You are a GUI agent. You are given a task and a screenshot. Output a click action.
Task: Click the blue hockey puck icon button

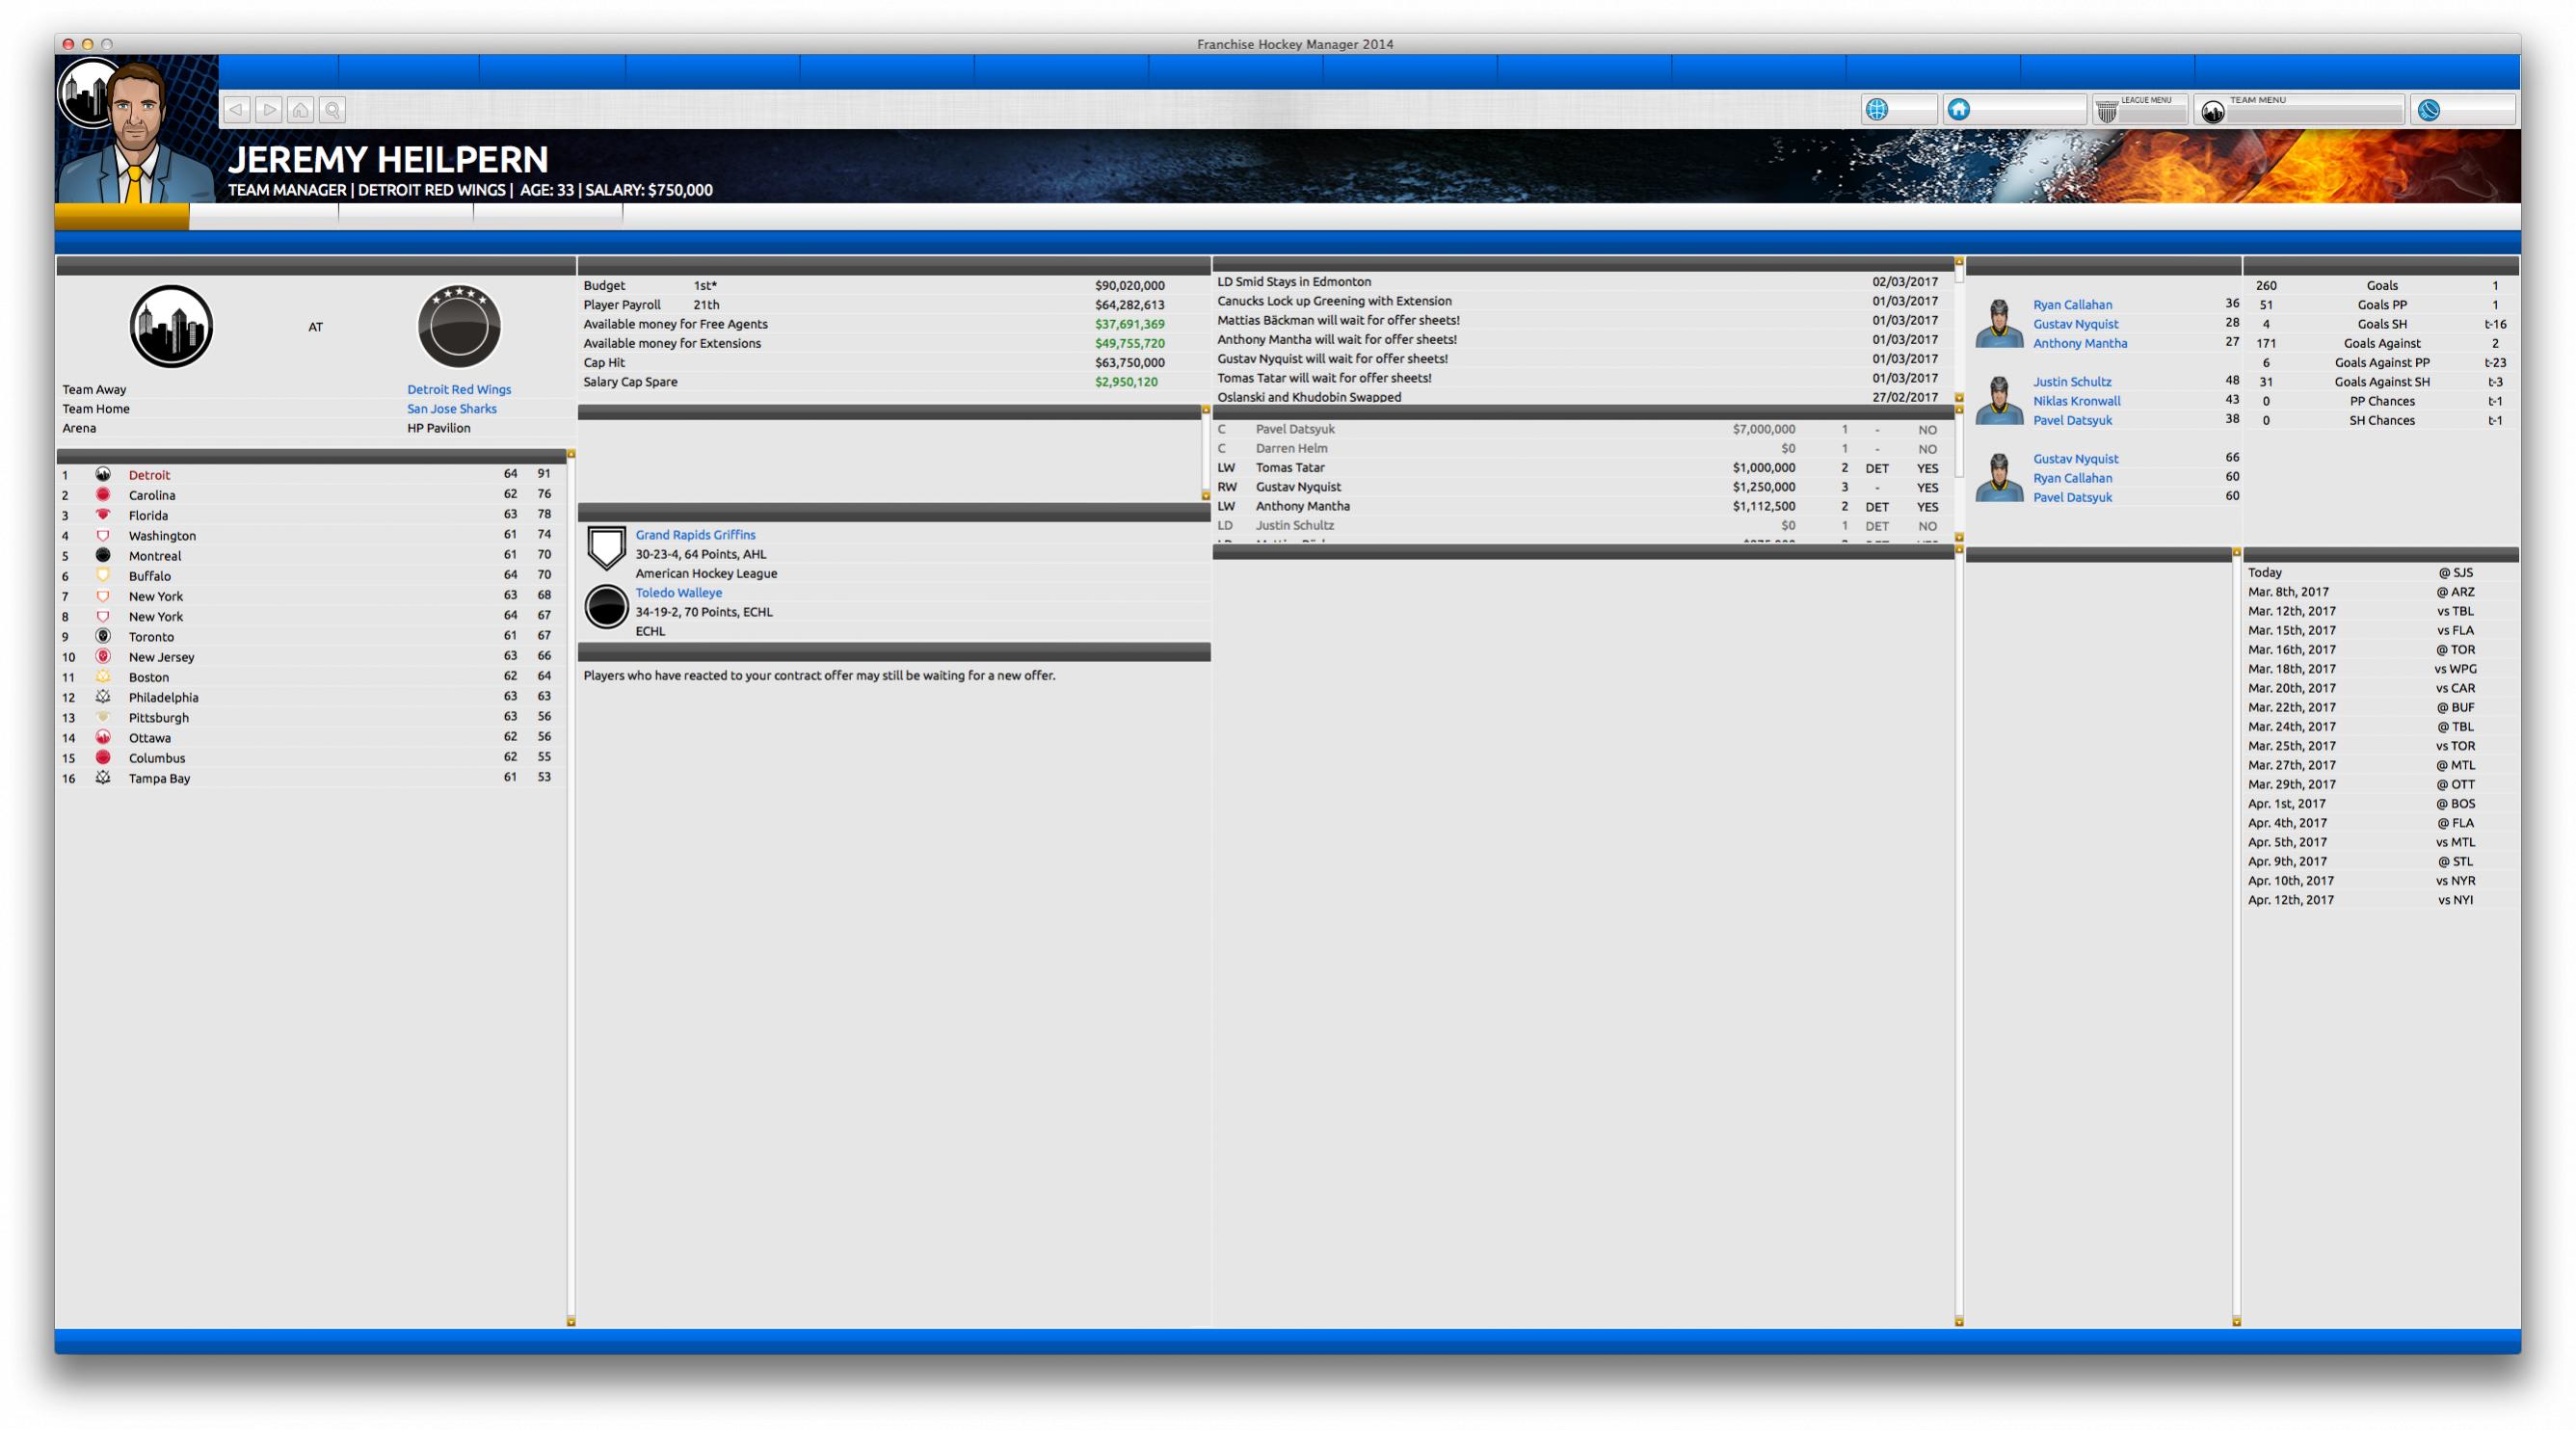(2462, 110)
